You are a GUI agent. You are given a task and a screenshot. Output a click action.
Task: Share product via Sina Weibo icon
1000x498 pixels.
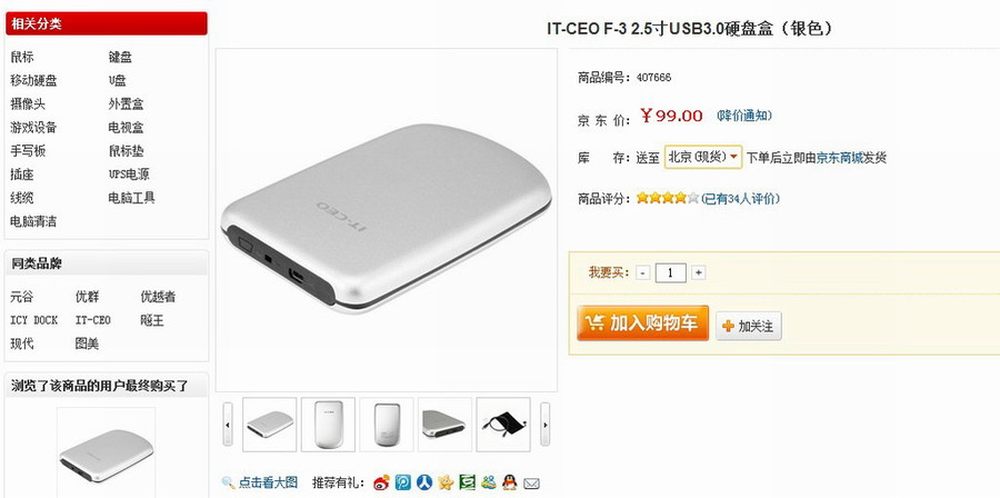(x=381, y=483)
